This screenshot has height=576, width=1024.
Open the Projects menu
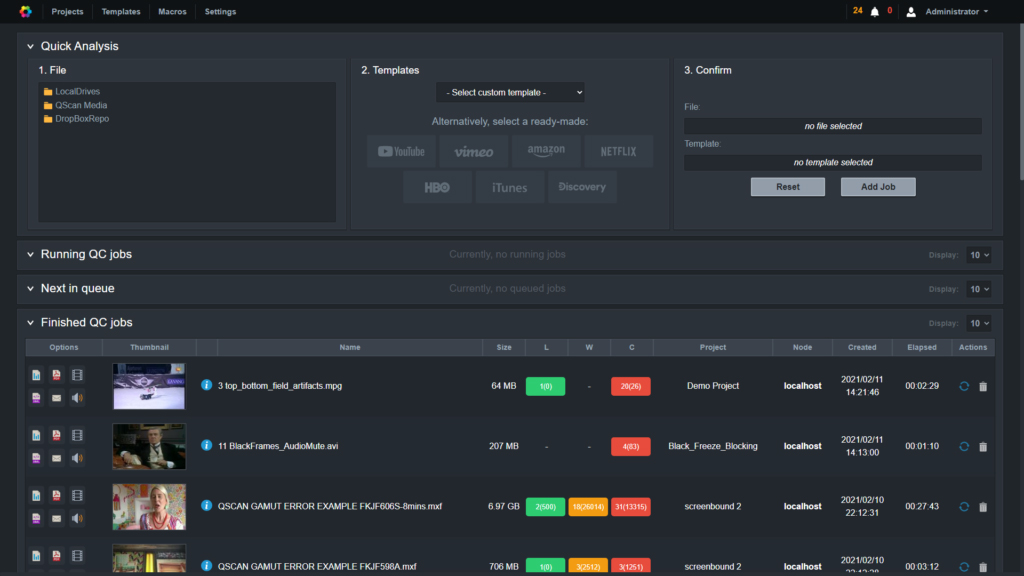(x=67, y=12)
